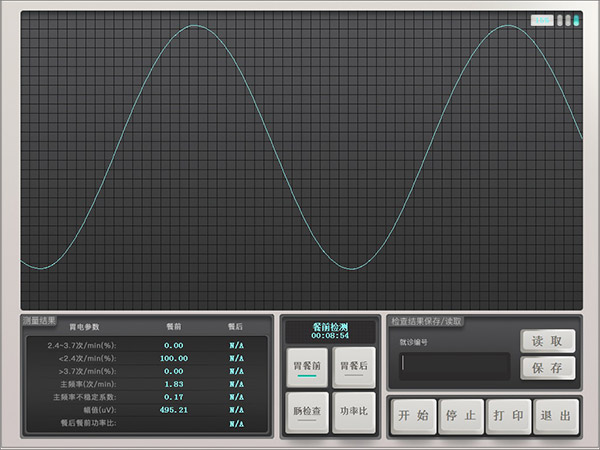The height and width of the screenshot is (450, 600).
Task: Select the 1.83 main frequency value
Action: [174, 384]
